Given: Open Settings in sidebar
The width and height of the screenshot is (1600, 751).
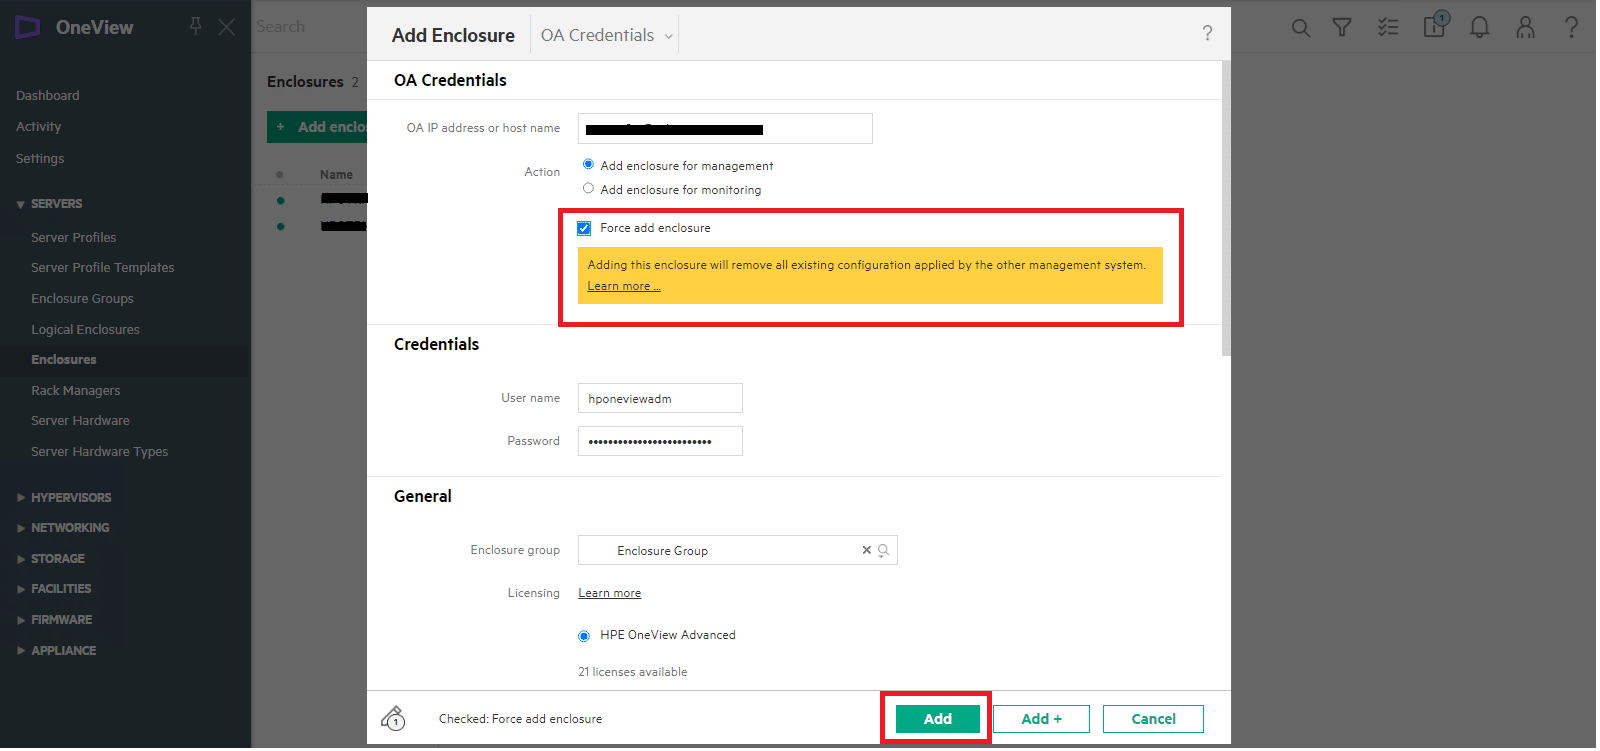Looking at the screenshot, I should (40, 159).
